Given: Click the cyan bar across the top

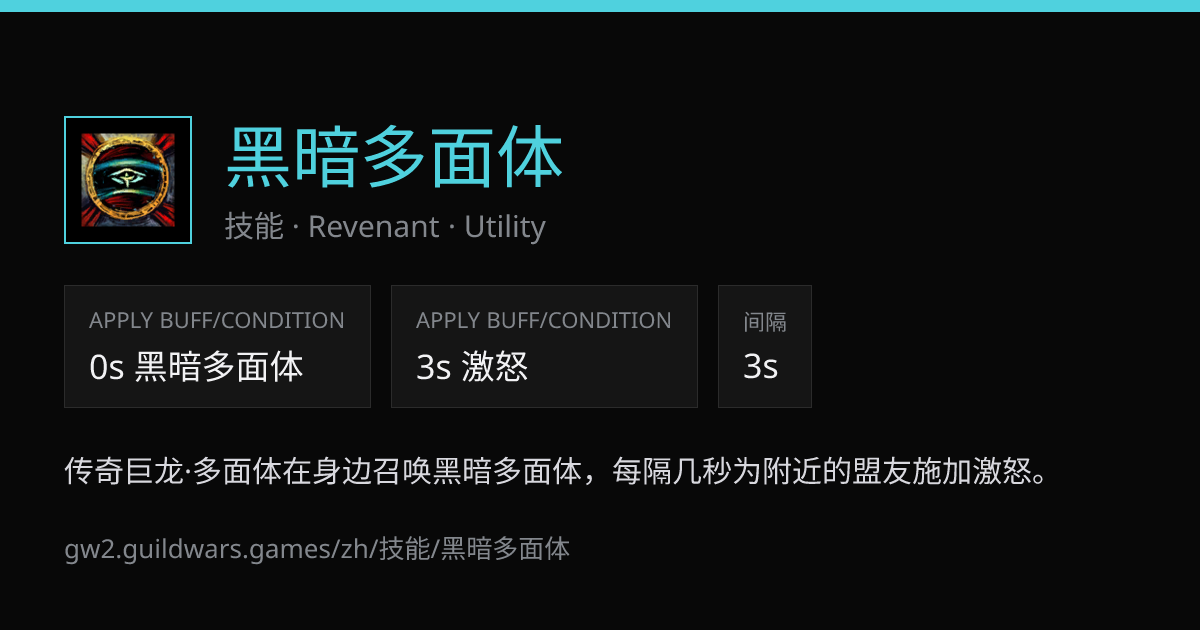Looking at the screenshot, I should (600, 6).
